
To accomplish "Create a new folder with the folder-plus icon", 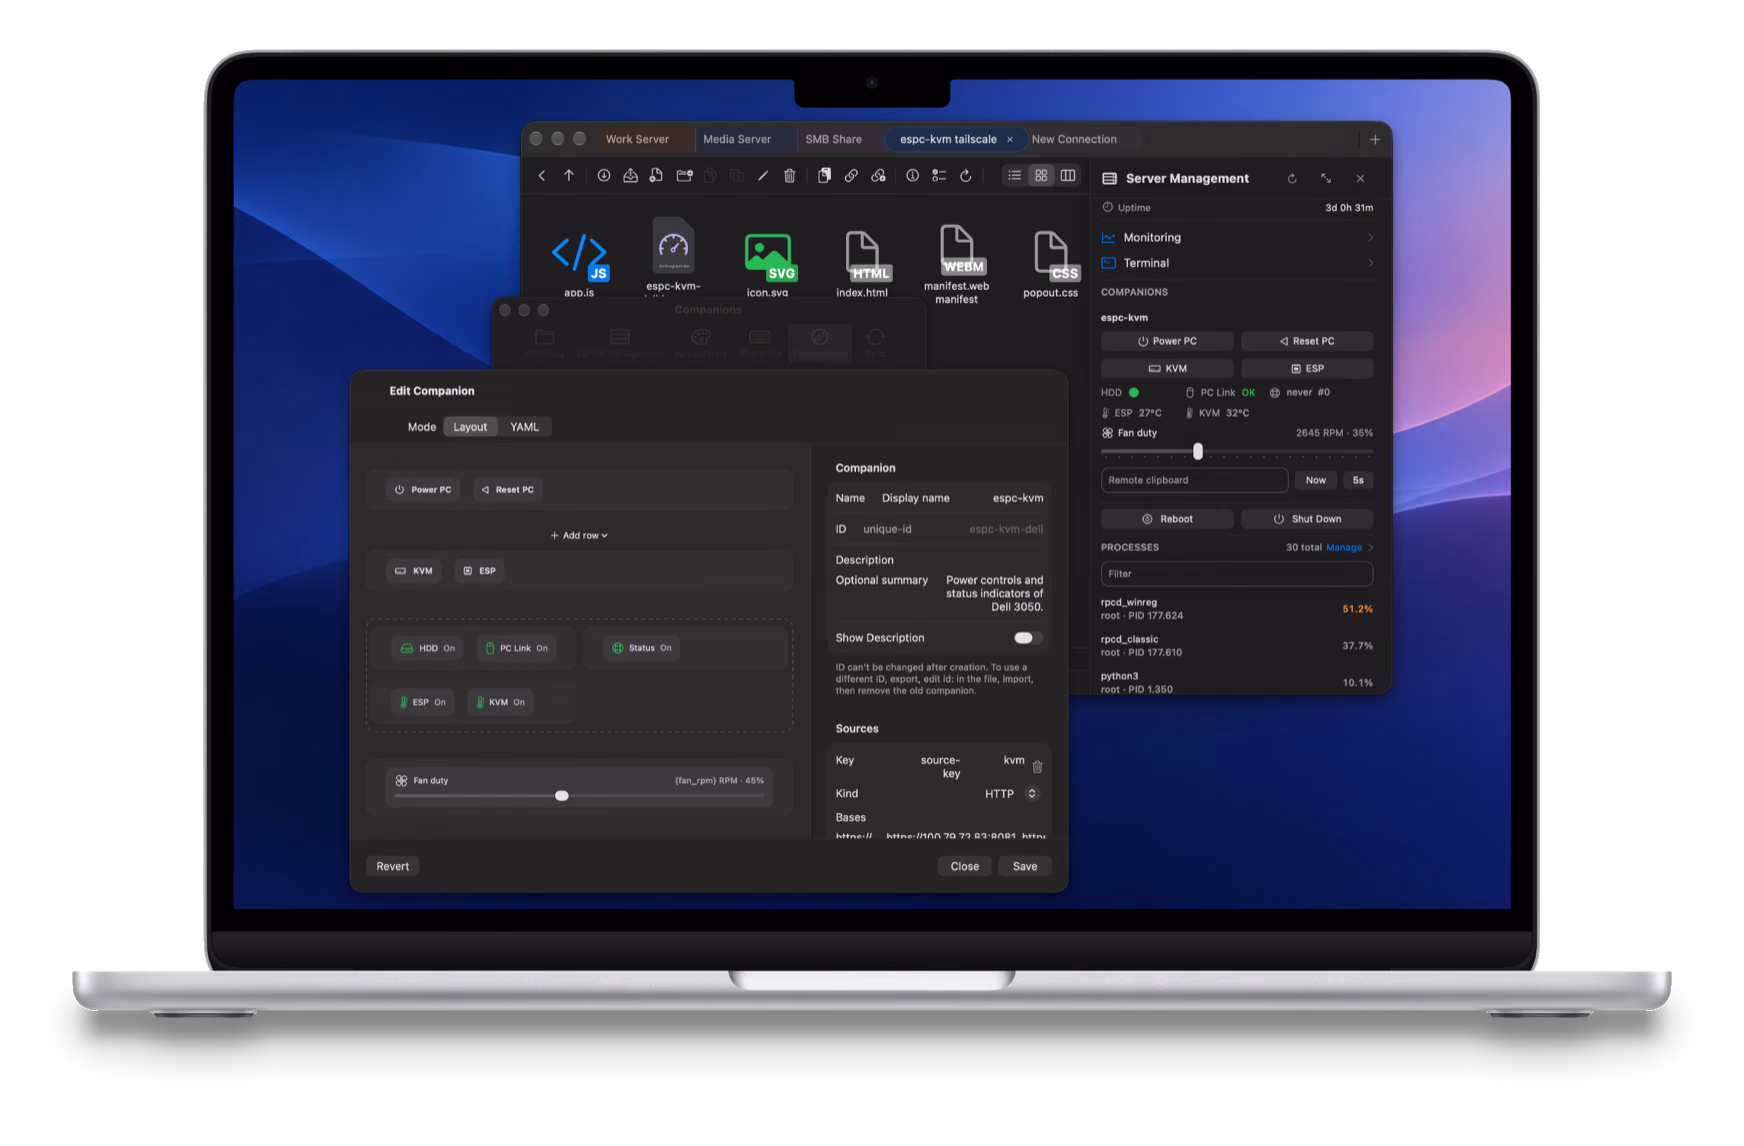I will pyautogui.click(x=685, y=176).
